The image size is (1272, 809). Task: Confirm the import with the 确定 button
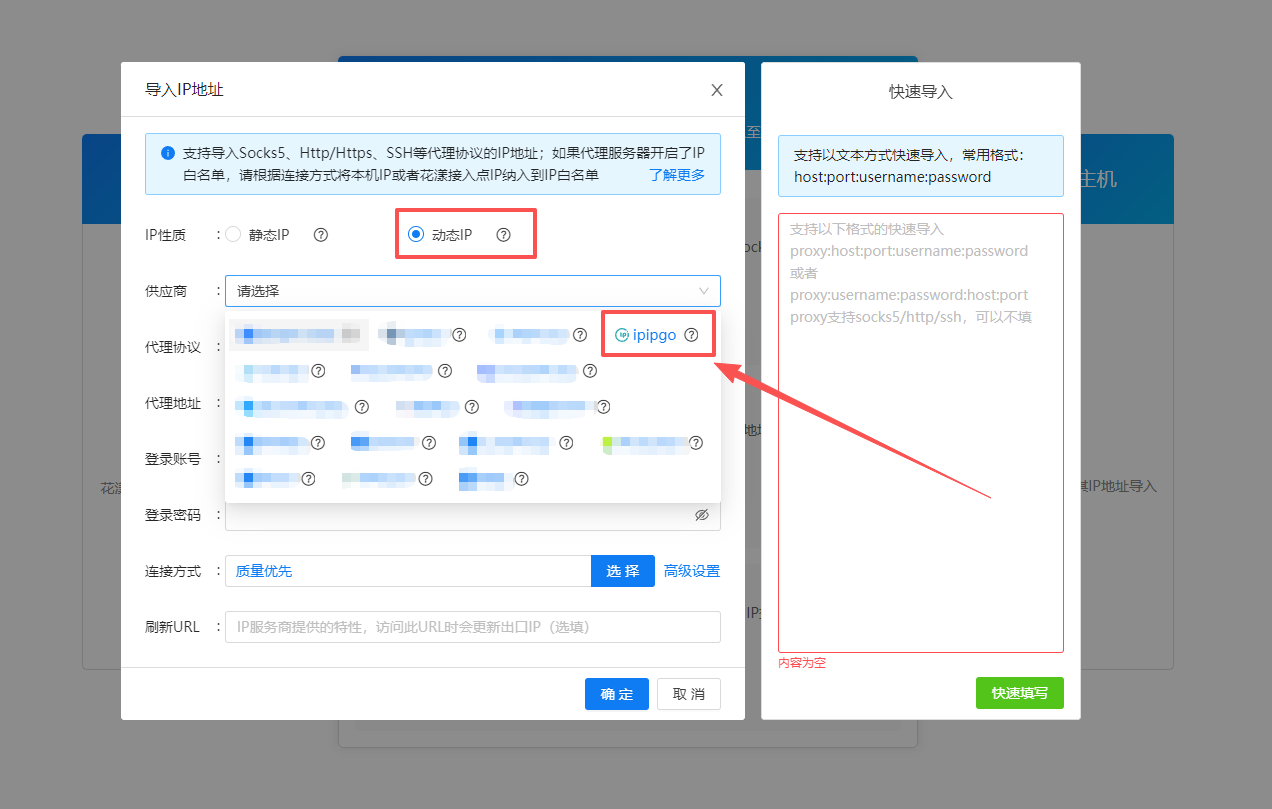tap(616, 693)
